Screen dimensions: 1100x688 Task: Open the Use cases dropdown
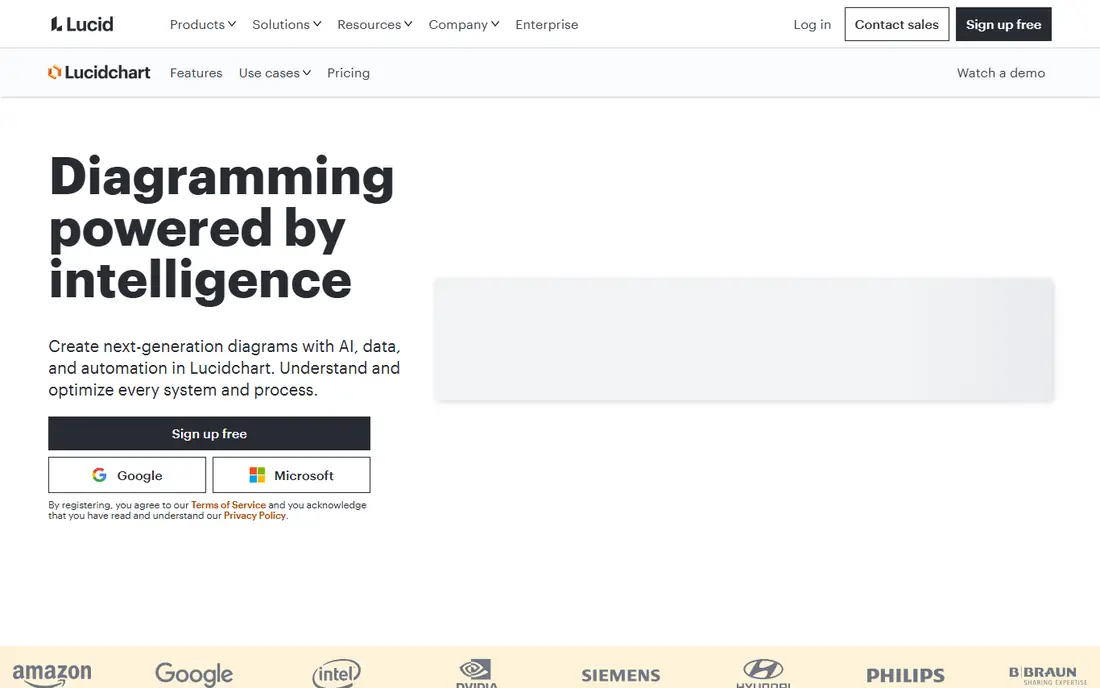pos(274,73)
